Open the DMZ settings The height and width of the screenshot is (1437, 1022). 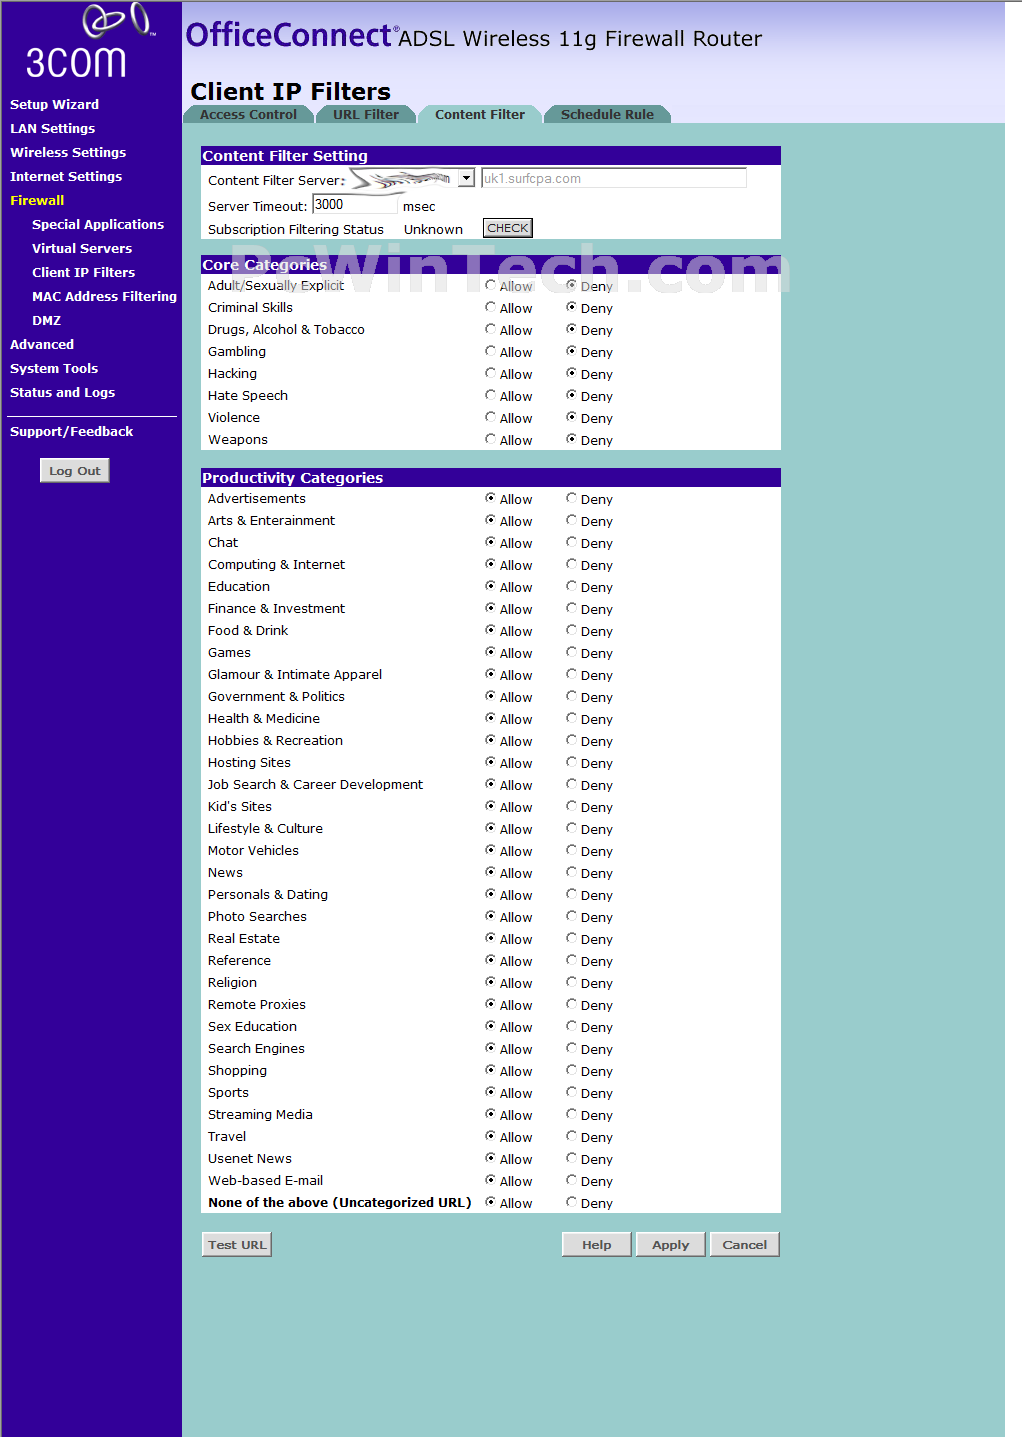point(46,320)
